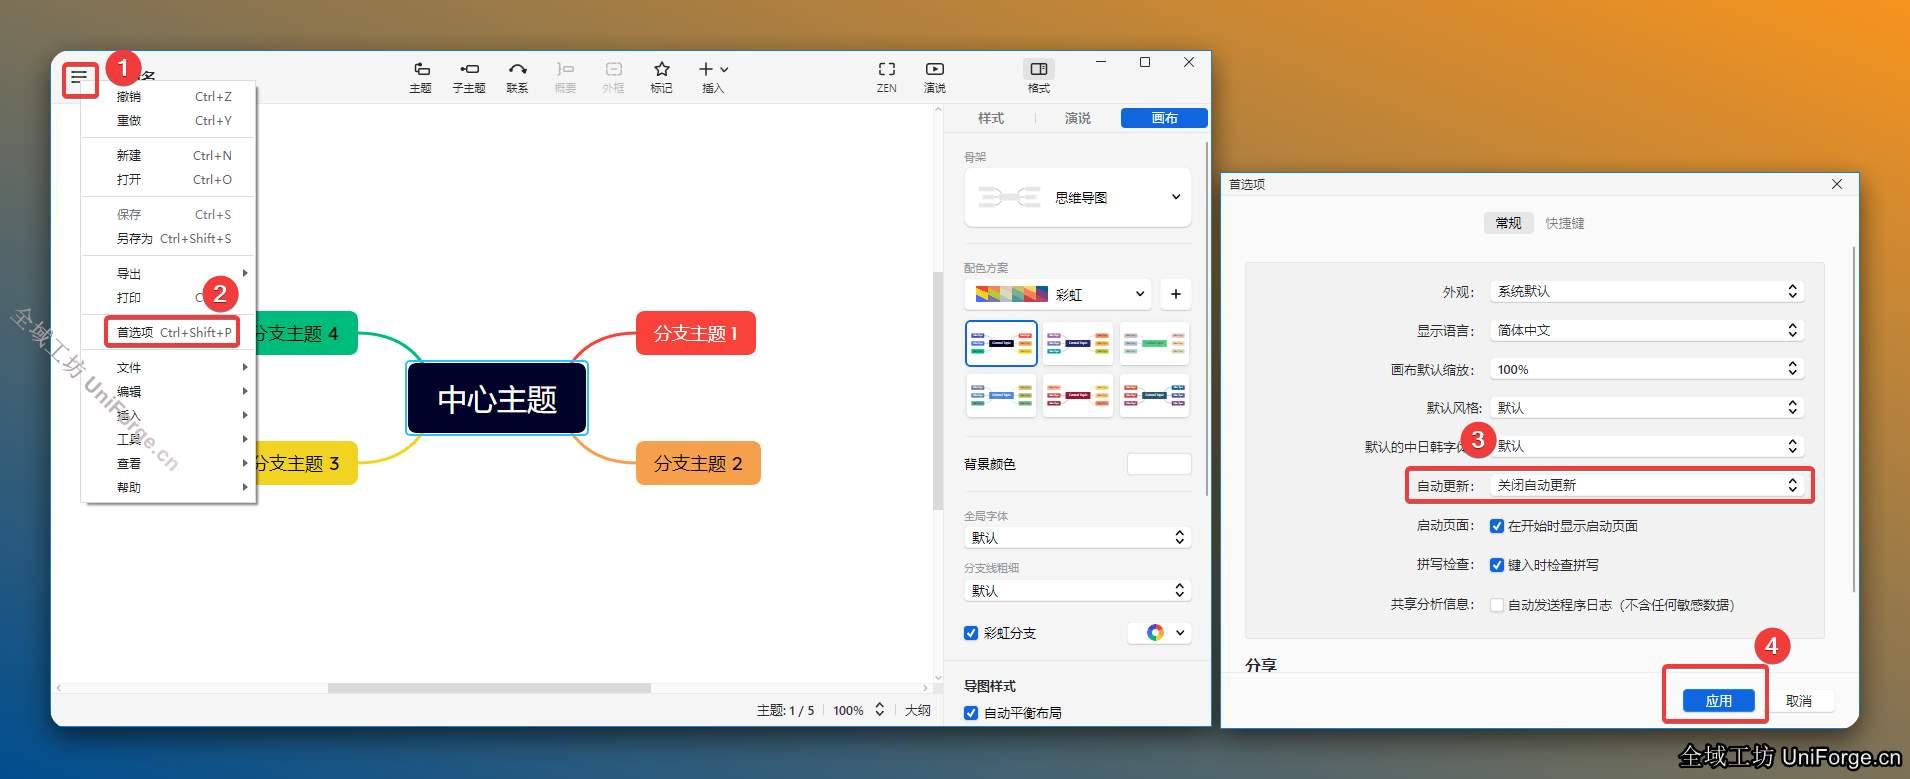The height and width of the screenshot is (779, 1910).
Task: Choose 另存为 save as menu item
Action: pos(170,239)
